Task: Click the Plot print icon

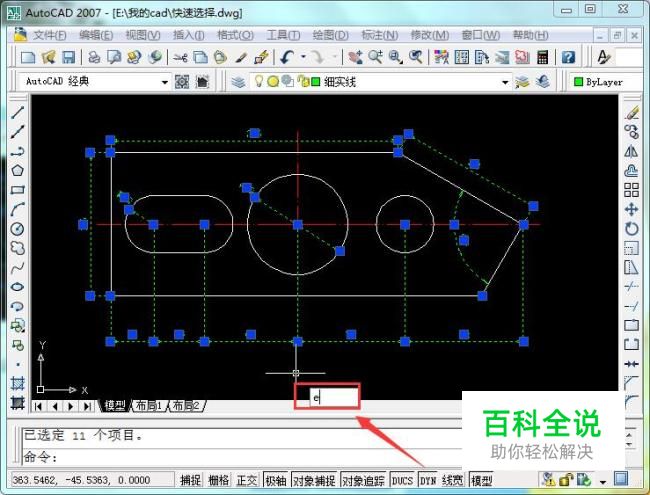Action: click(x=94, y=57)
